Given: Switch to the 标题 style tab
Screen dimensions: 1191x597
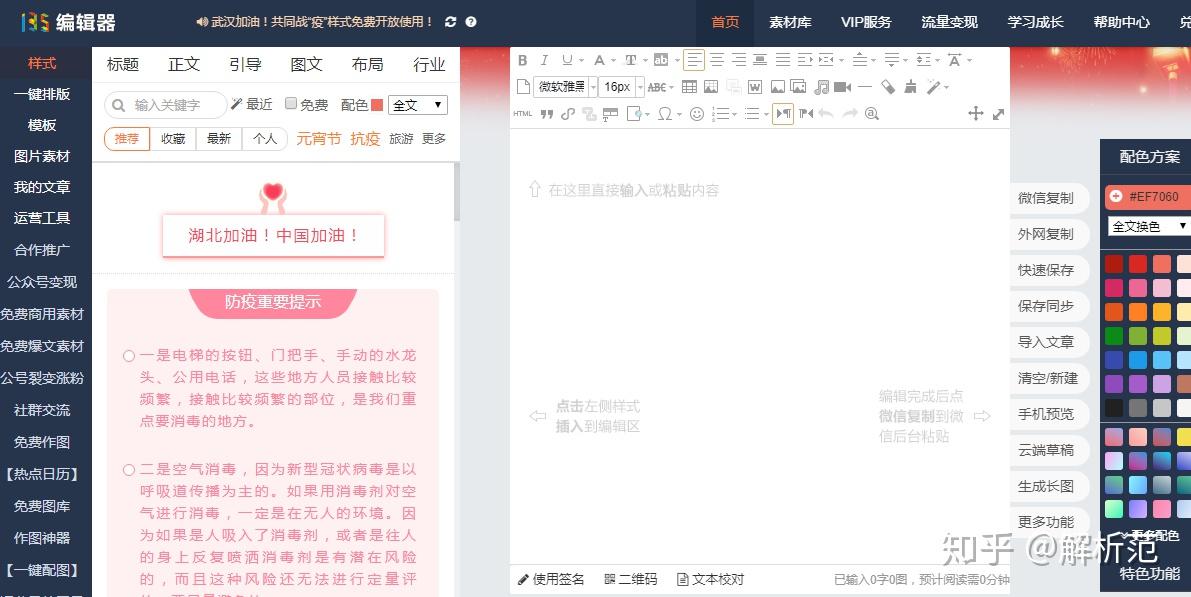Looking at the screenshot, I should click(x=123, y=65).
